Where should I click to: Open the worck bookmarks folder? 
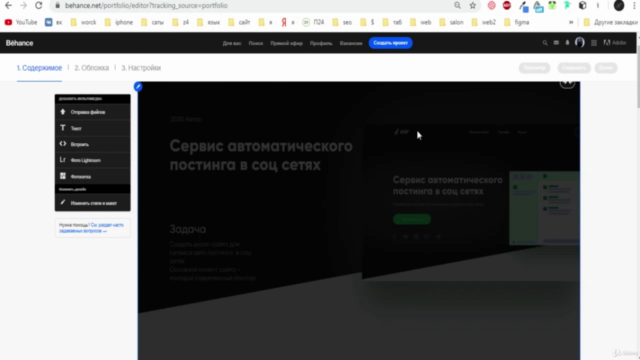point(84,22)
